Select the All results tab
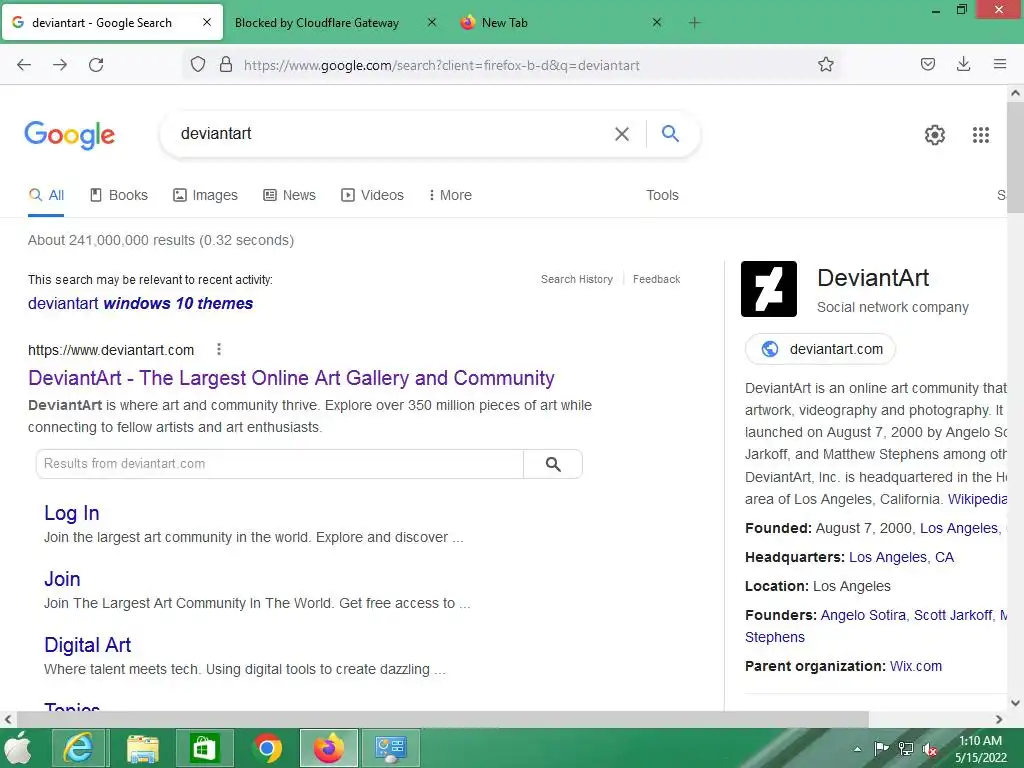This screenshot has width=1024, height=768. (x=46, y=195)
